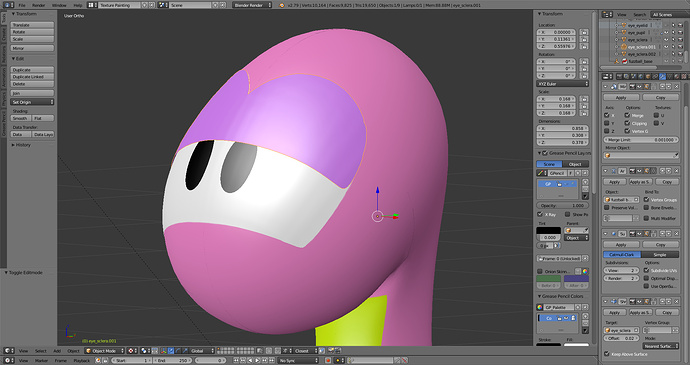Click the Grease Pencil Tint black color swatch

[548, 230]
